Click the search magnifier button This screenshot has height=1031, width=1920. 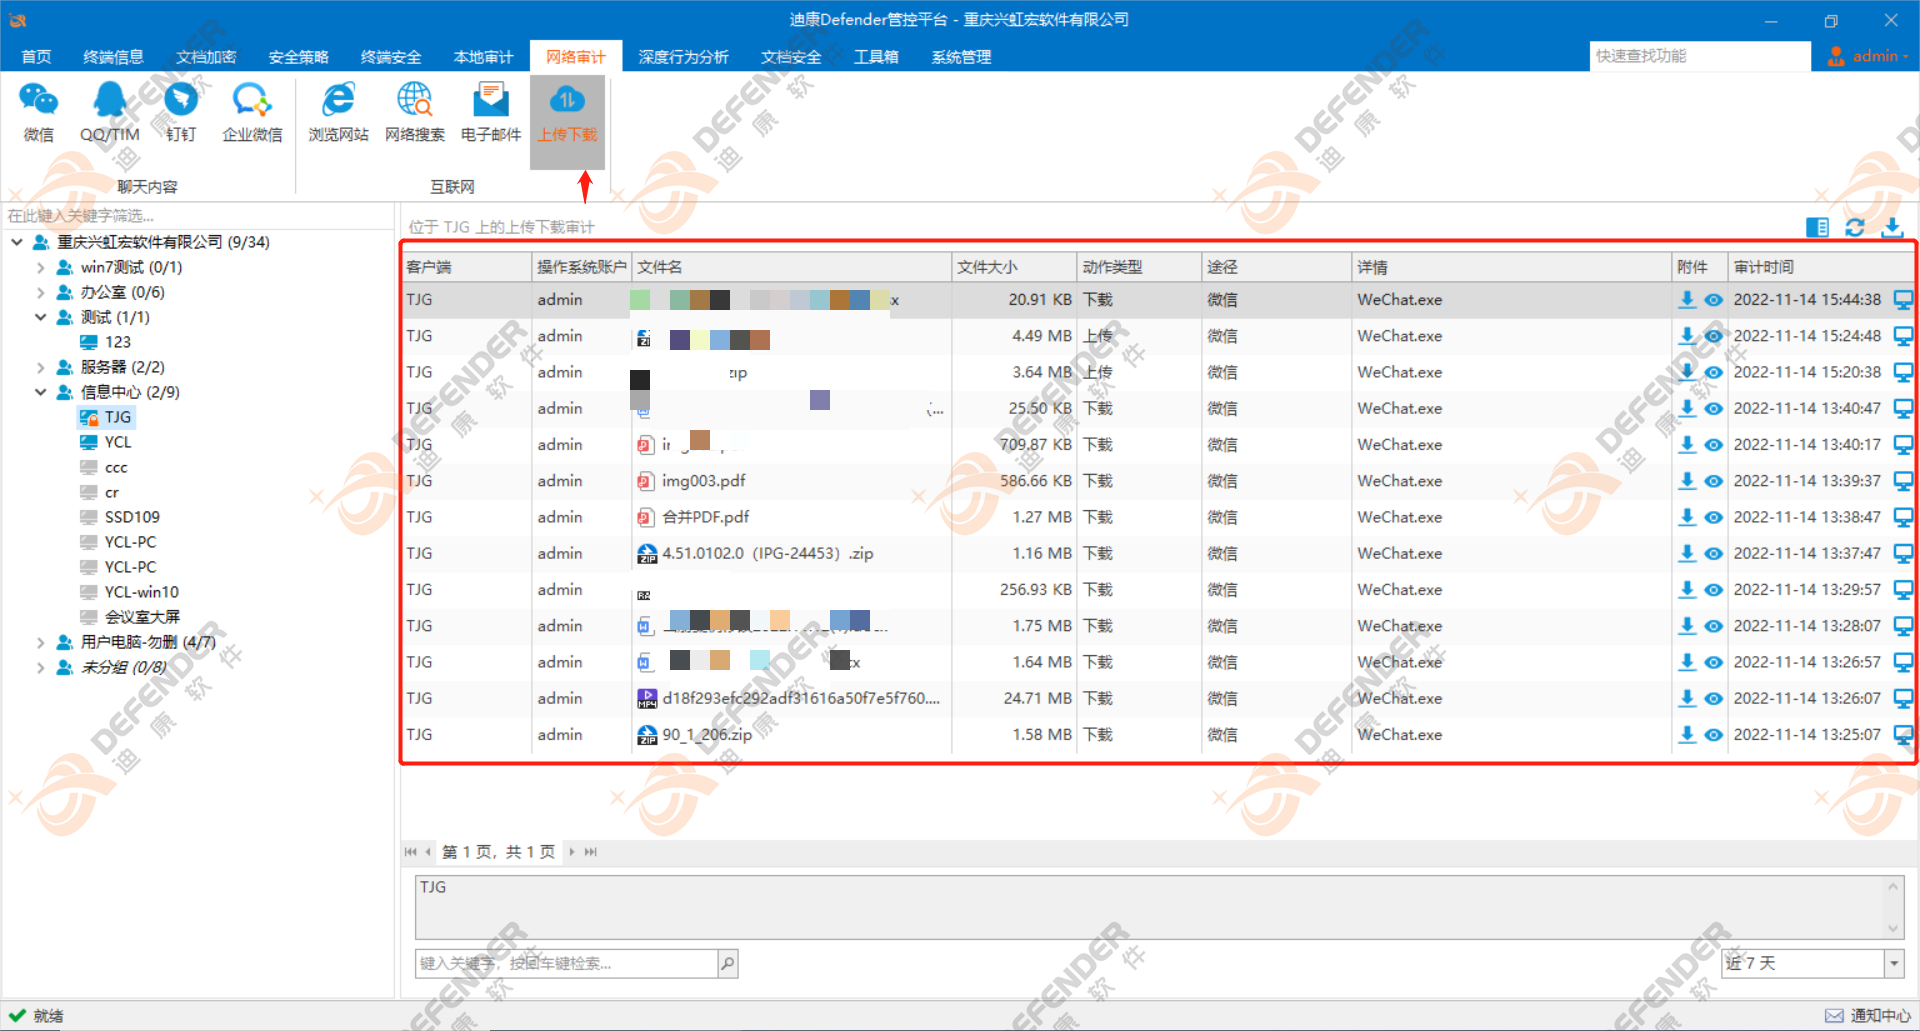(x=728, y=963)
